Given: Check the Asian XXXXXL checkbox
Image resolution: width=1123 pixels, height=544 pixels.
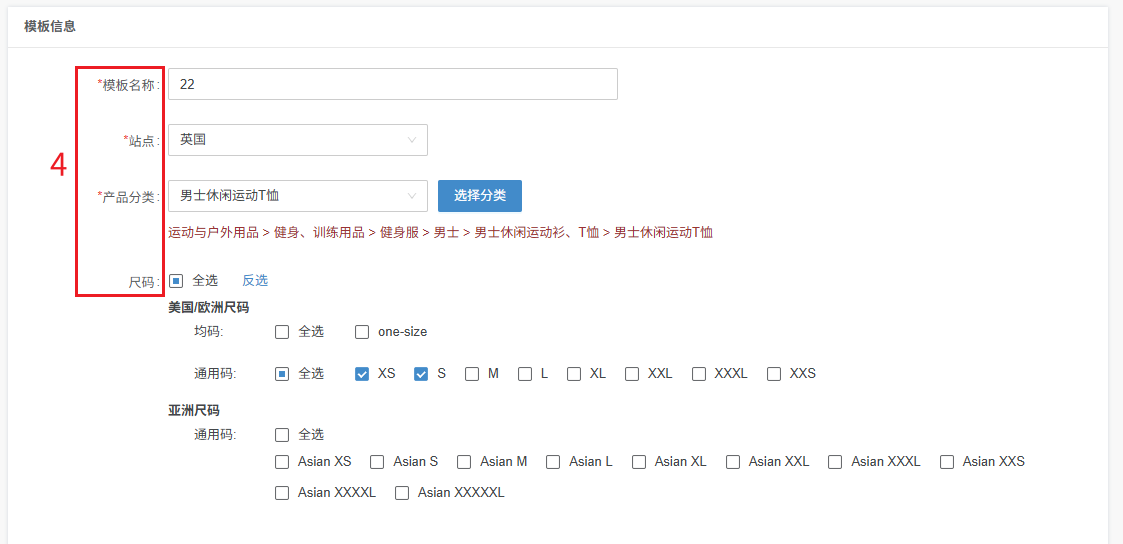Looking at the screenshot, I should (402, 493).
